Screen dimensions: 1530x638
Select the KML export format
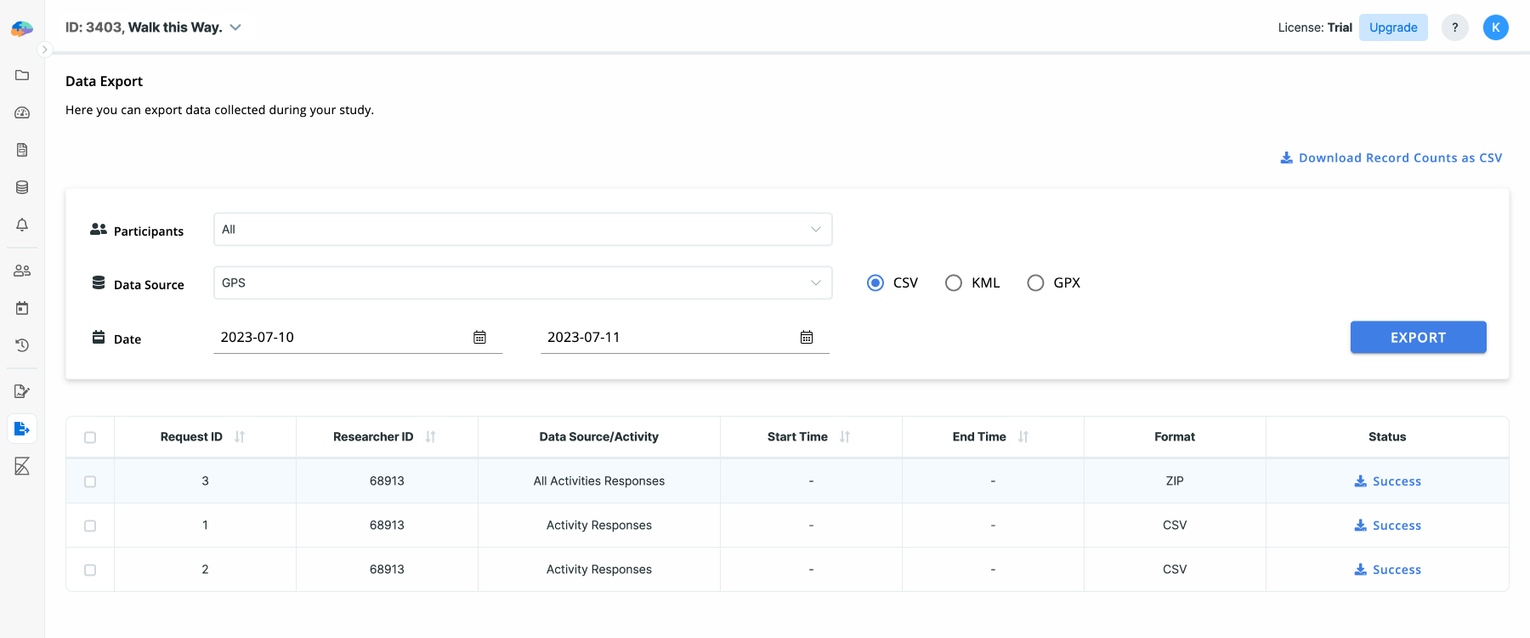(953, 283)
